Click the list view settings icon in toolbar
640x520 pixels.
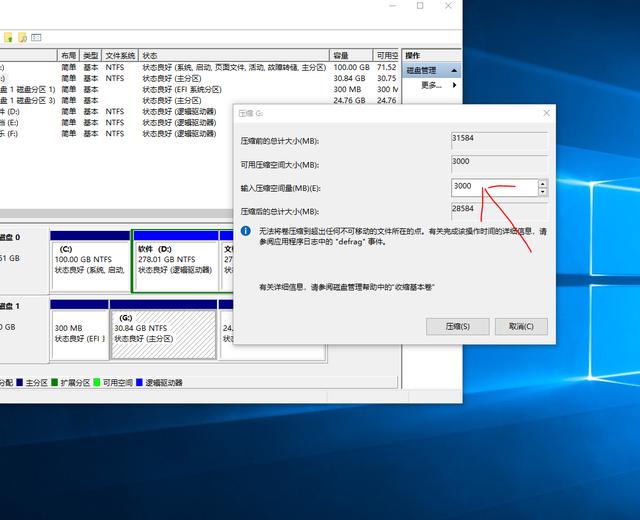click(36, 38)
